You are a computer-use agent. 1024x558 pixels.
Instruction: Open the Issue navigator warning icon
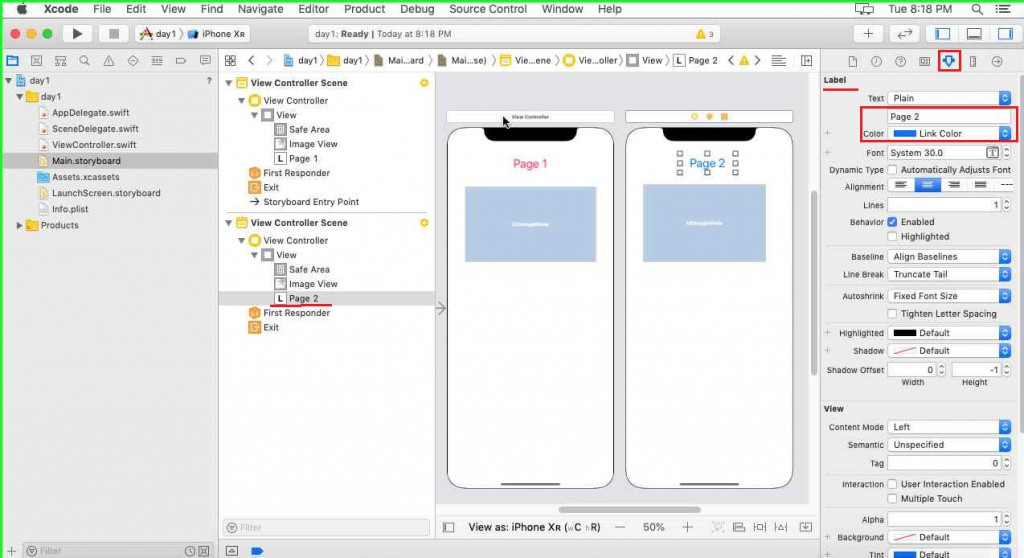click(108, 61)
